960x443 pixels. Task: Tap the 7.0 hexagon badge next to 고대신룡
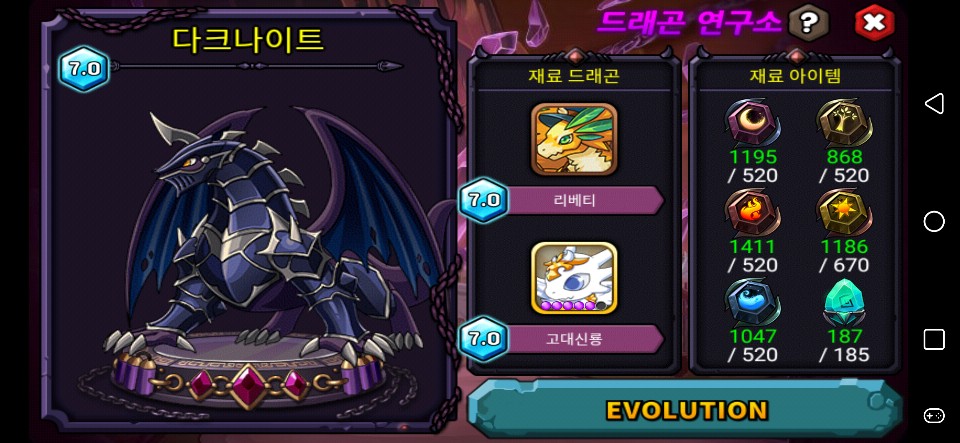click(484, 339)
